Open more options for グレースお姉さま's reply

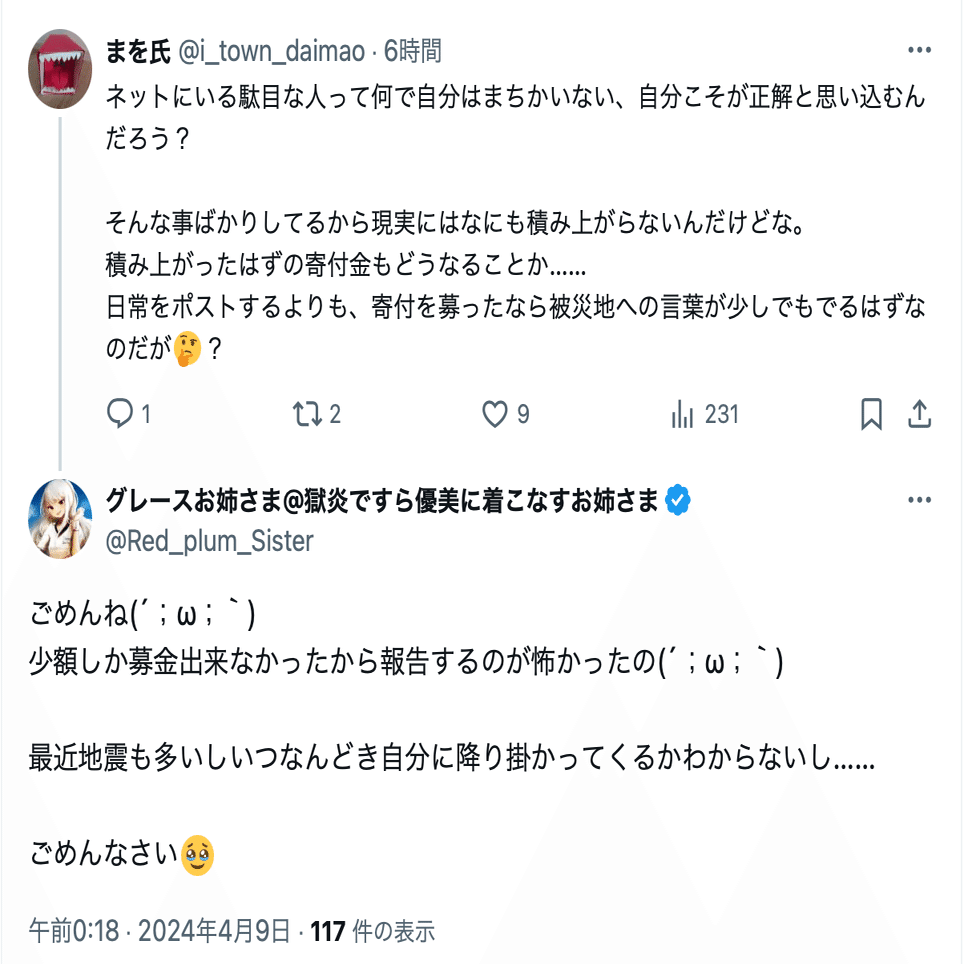[919, 501]
